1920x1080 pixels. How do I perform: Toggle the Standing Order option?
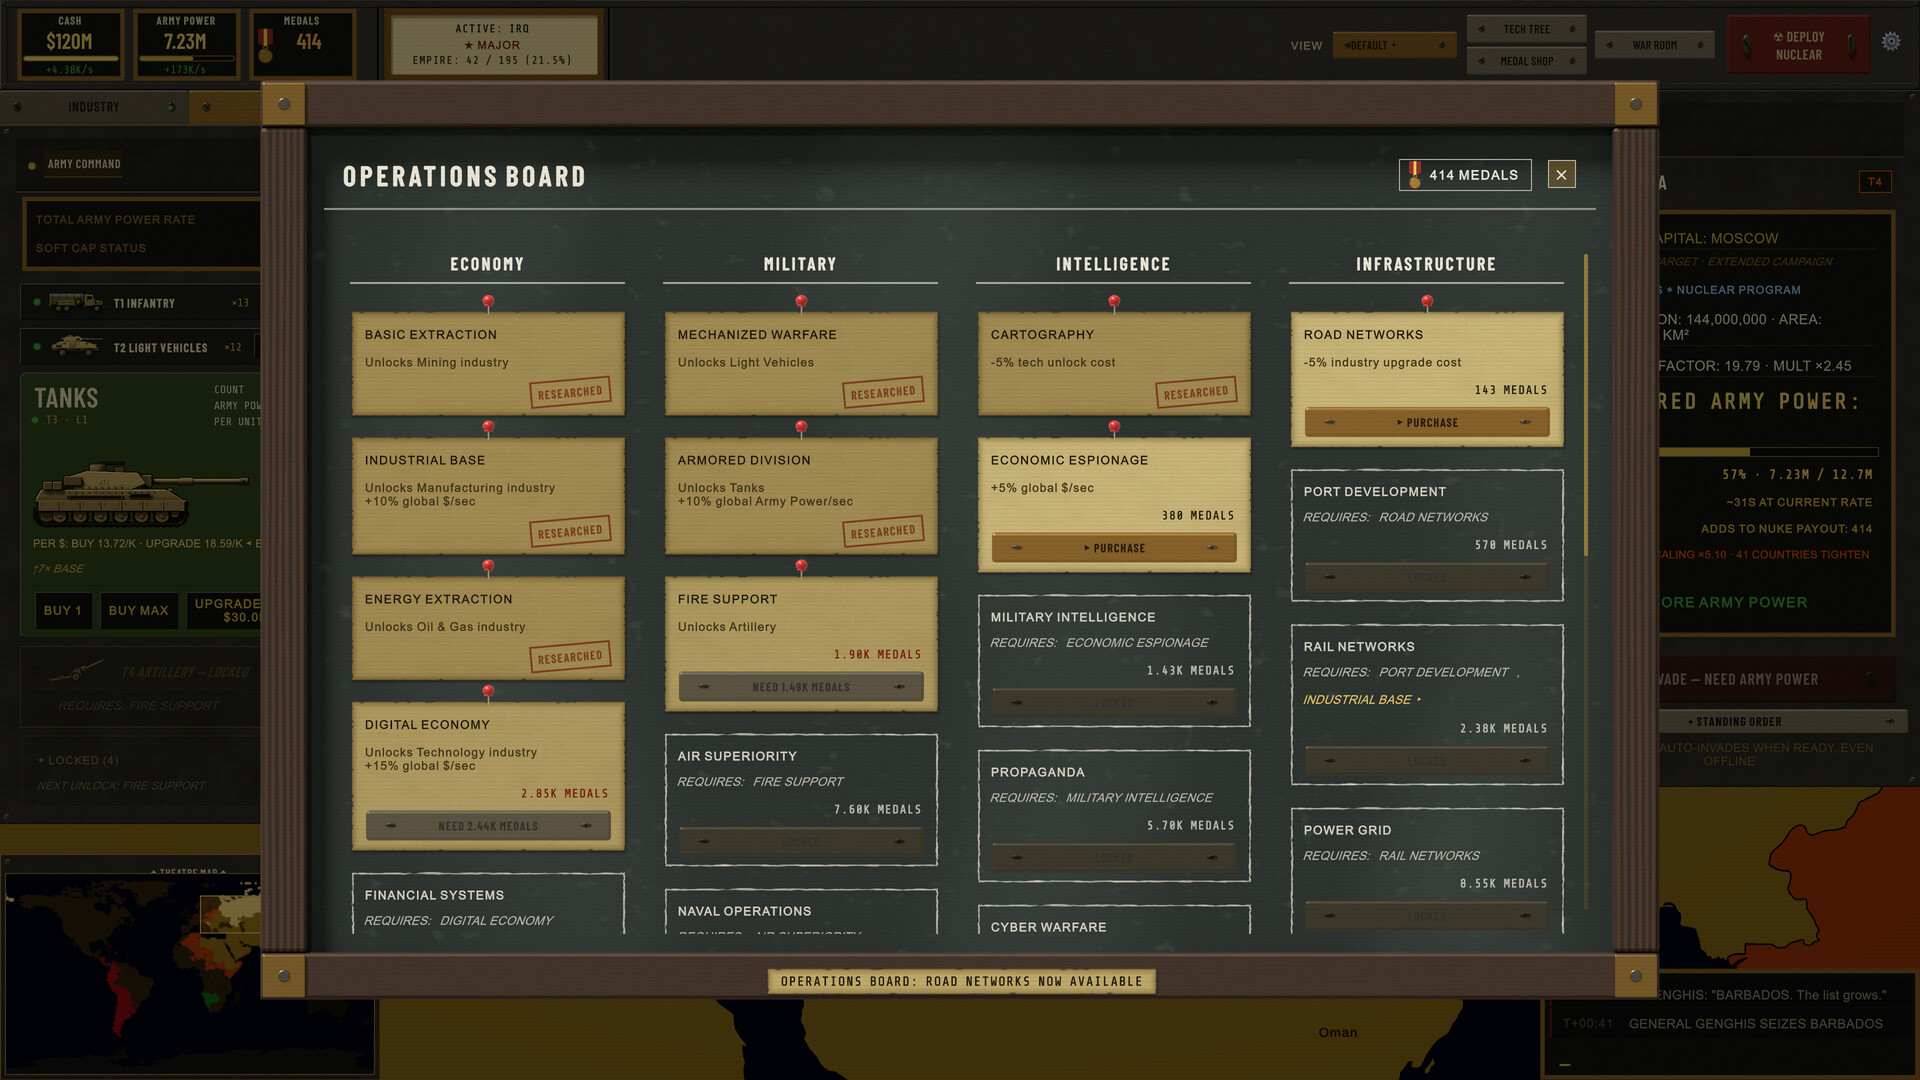coord(1782,721)
